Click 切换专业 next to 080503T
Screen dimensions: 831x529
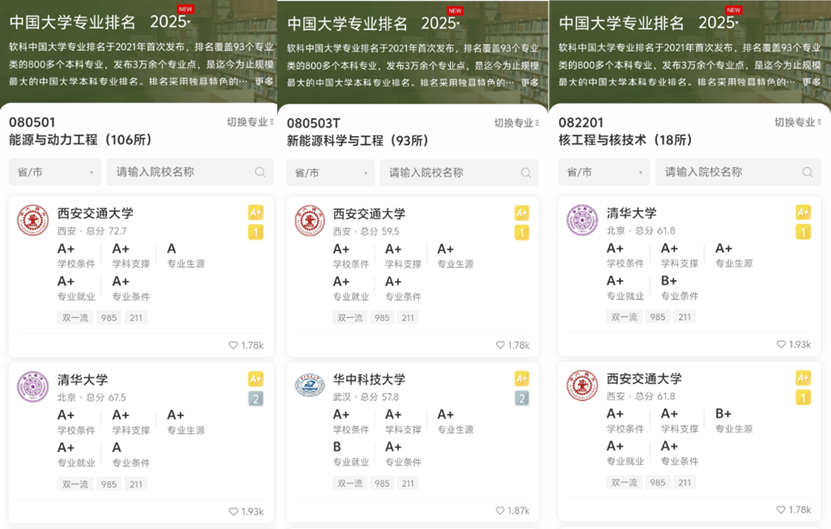pyautogui.click(x=516, y=123)
